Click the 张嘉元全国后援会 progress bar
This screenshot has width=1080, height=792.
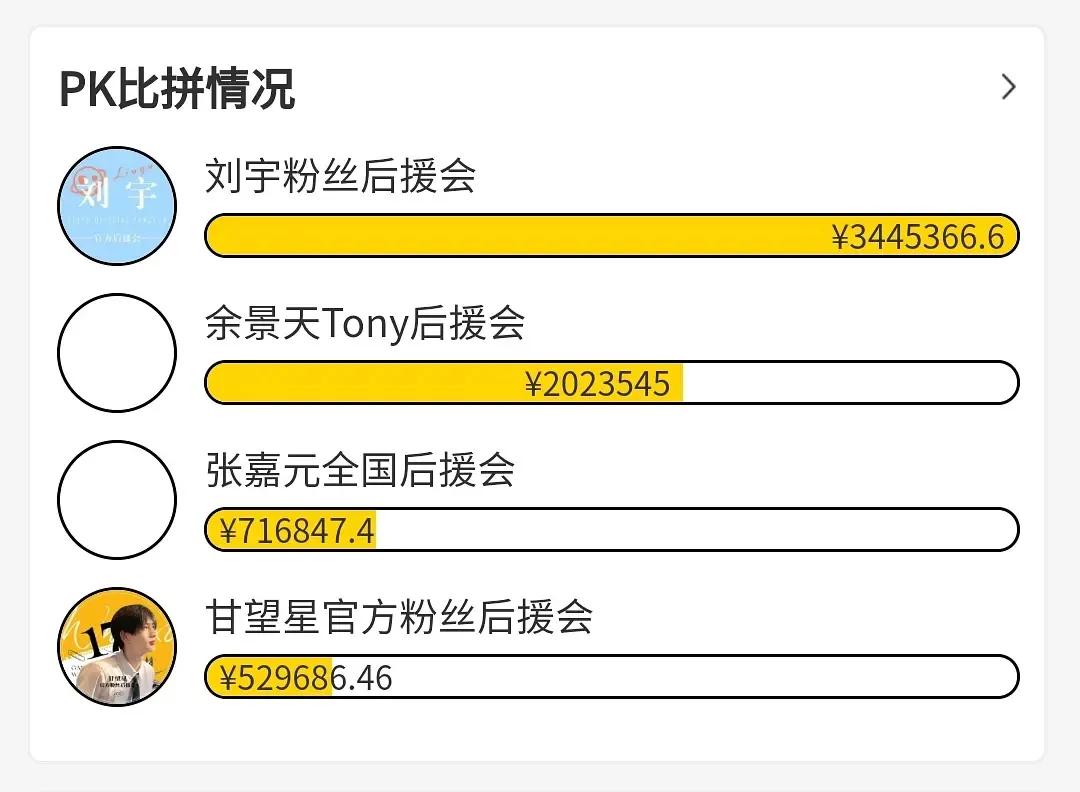pos(611,530)
